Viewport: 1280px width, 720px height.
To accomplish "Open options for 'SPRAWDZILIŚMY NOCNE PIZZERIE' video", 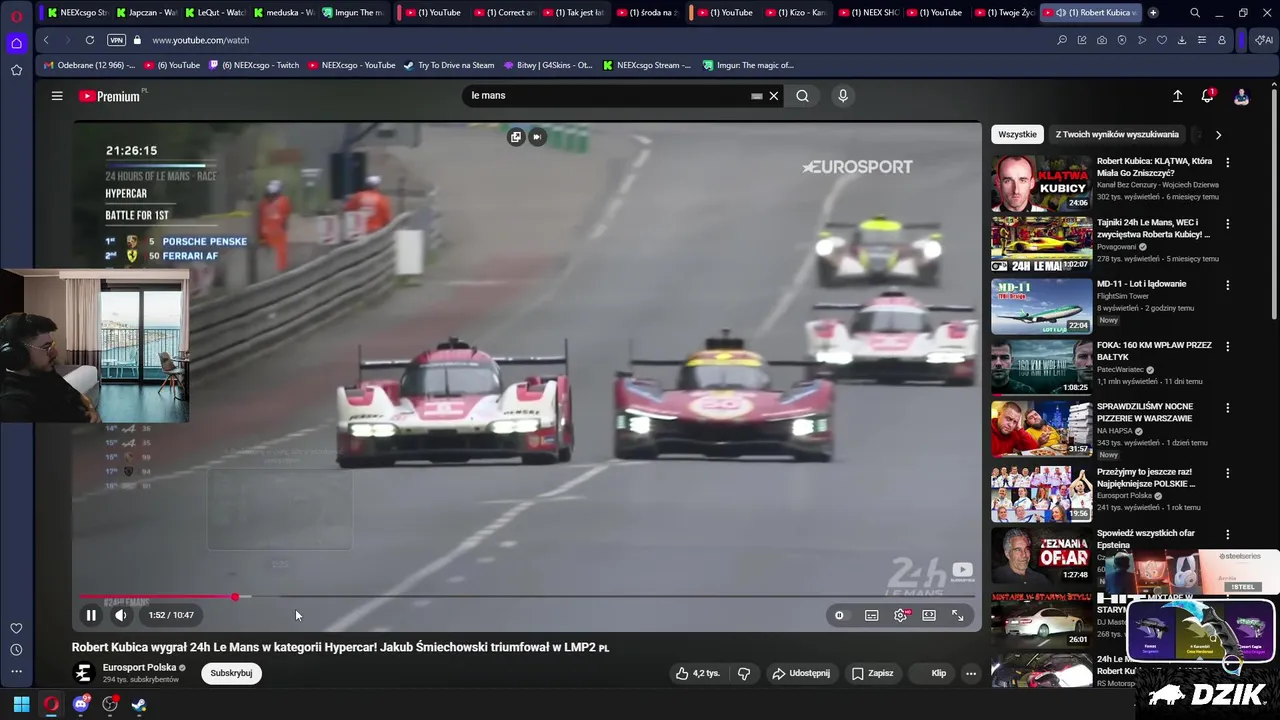I will pyautogui.click(x=1228, y=408).
